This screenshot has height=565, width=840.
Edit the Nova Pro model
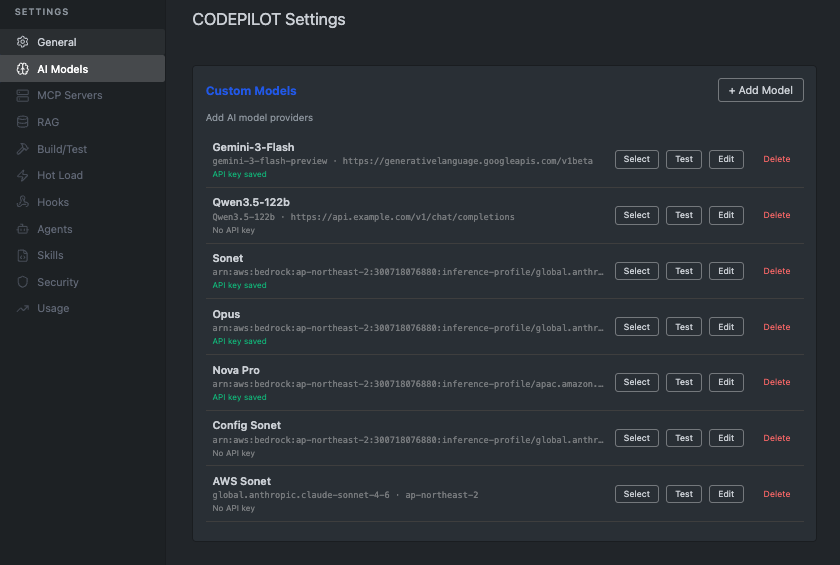[726, 382]
